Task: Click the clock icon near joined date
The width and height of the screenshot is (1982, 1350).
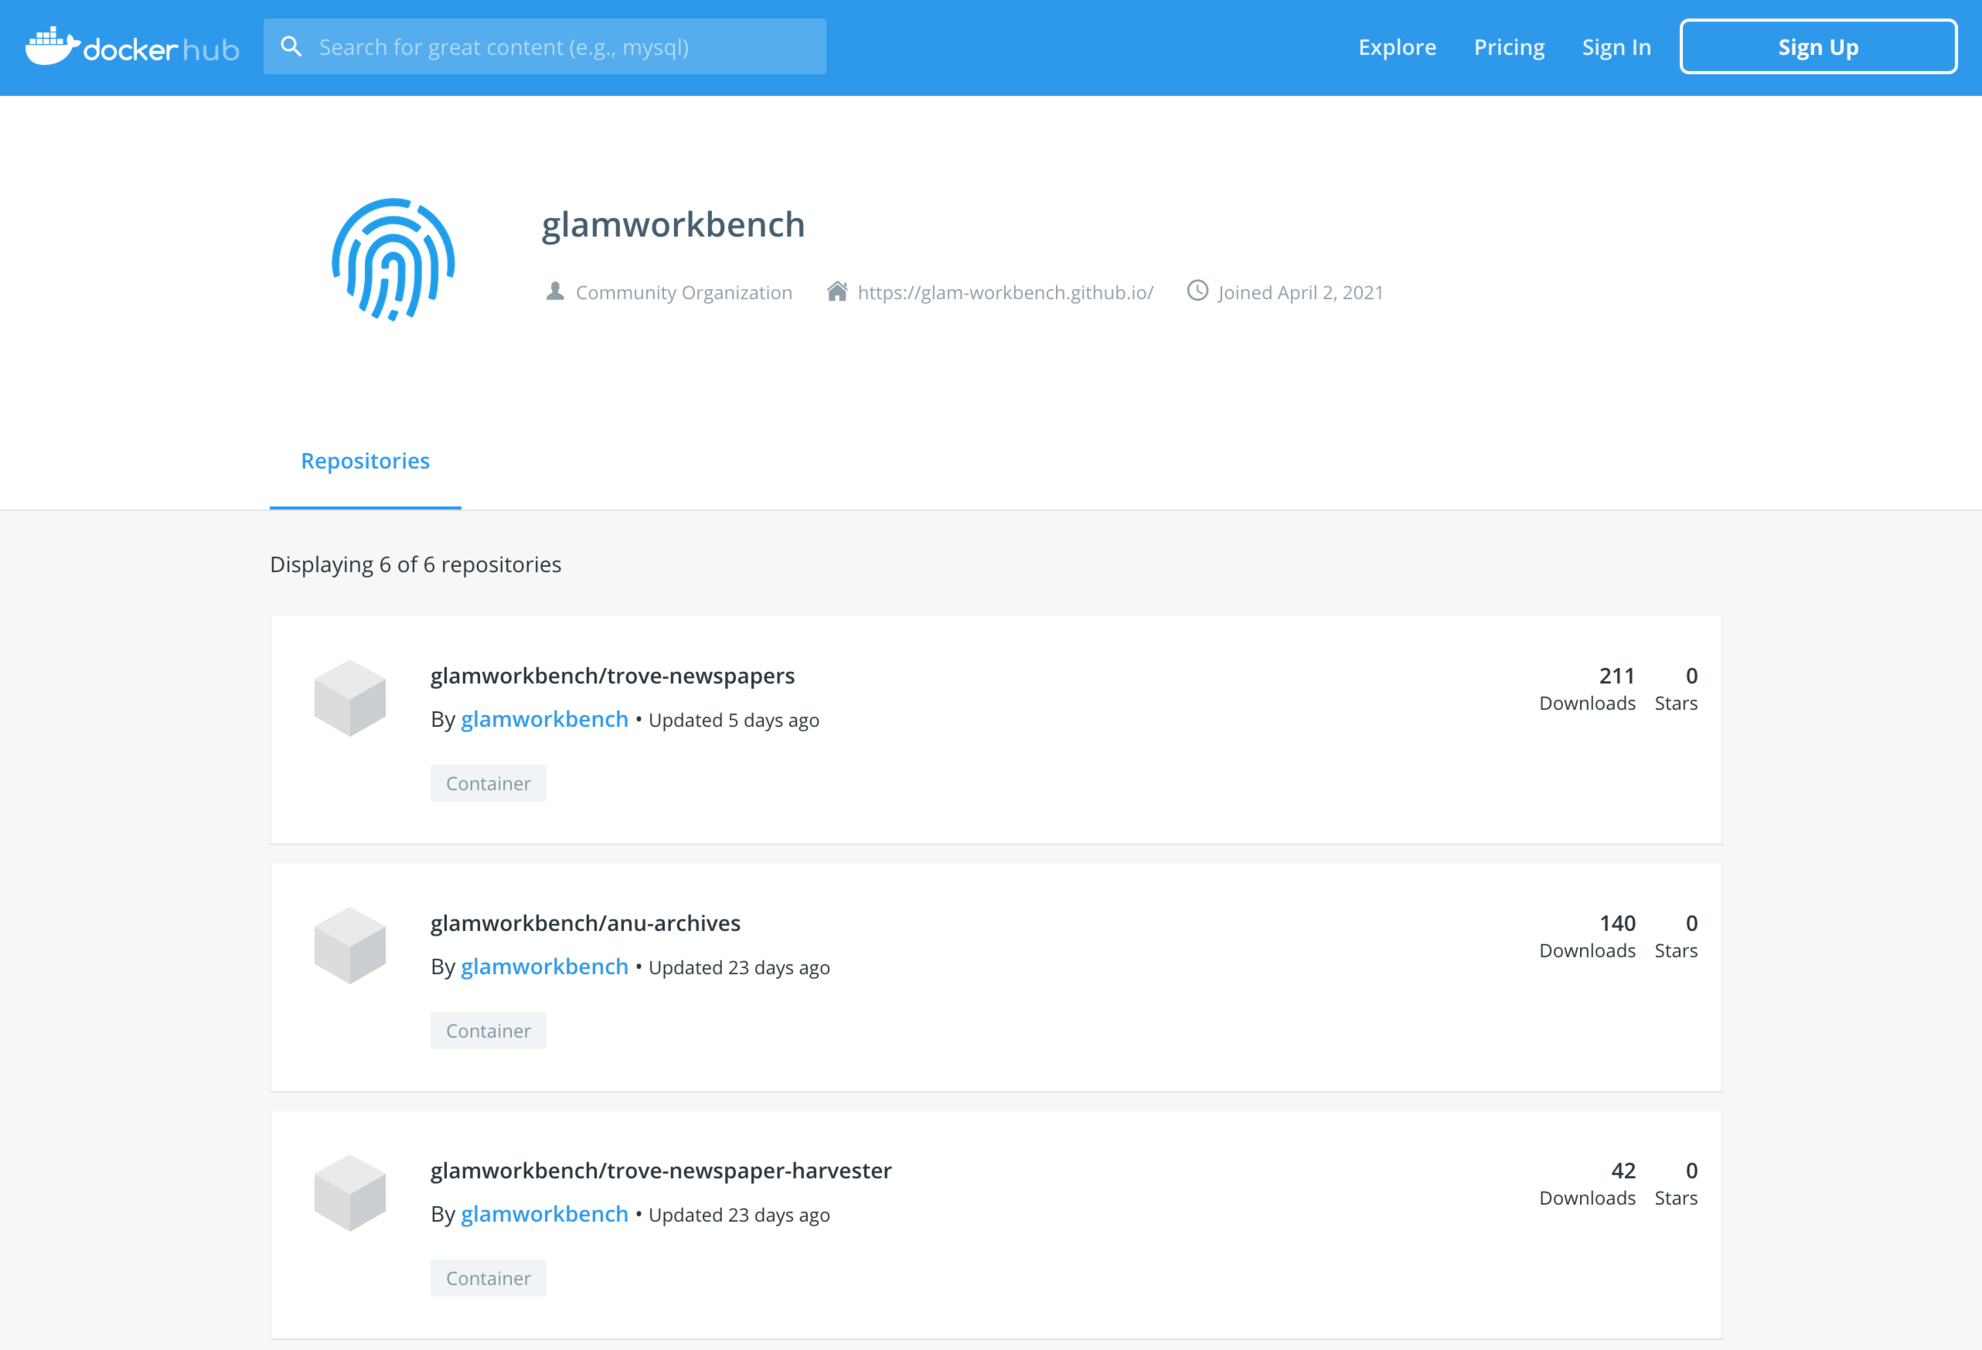Action: click(x=1197, y=291)
